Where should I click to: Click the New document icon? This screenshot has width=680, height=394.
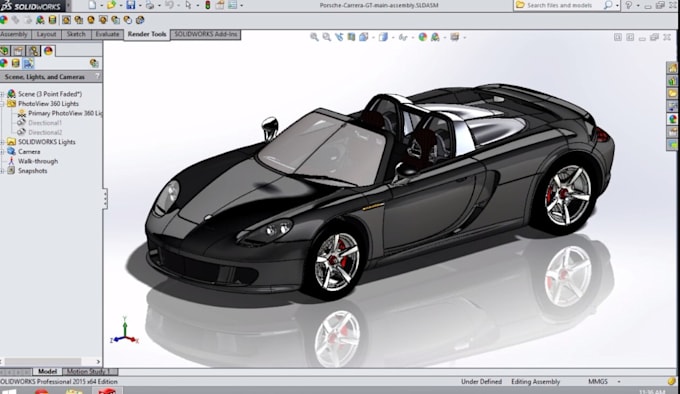(92, 5)
